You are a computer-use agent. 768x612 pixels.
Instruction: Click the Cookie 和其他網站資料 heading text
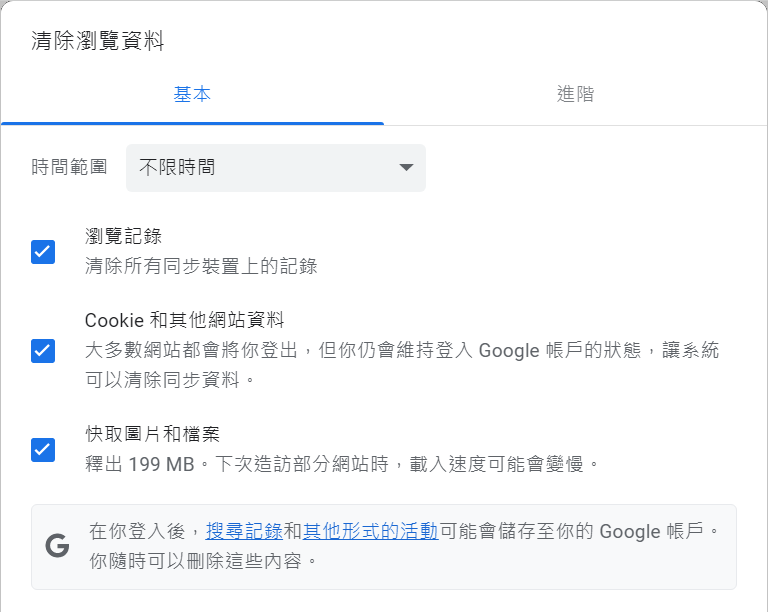coord(185,320)
